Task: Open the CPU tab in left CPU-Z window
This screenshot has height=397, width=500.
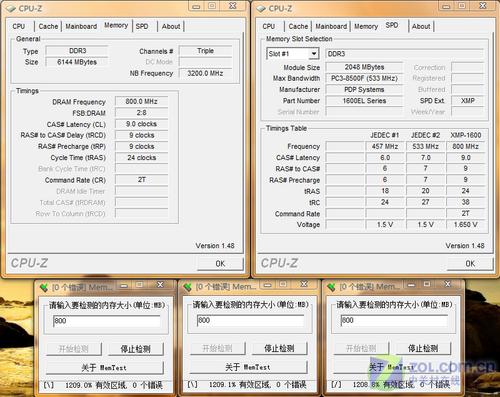Action: click(x=19, y=26)
